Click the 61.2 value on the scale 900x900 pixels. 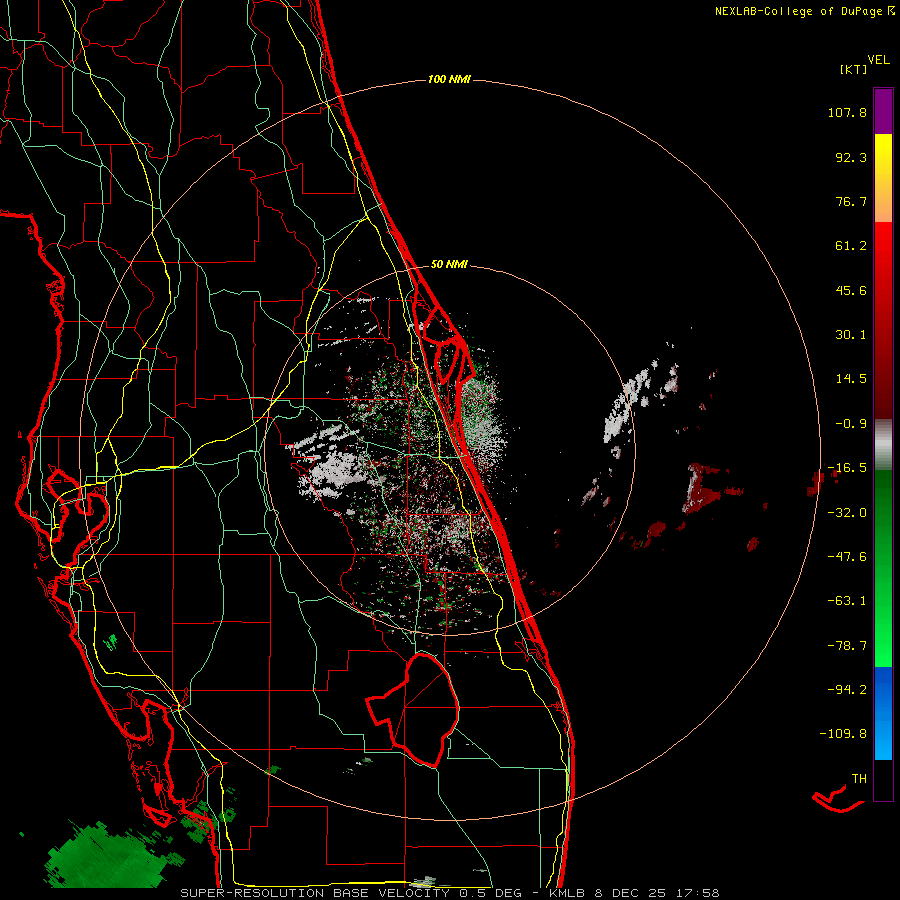[x=851, y=246]
